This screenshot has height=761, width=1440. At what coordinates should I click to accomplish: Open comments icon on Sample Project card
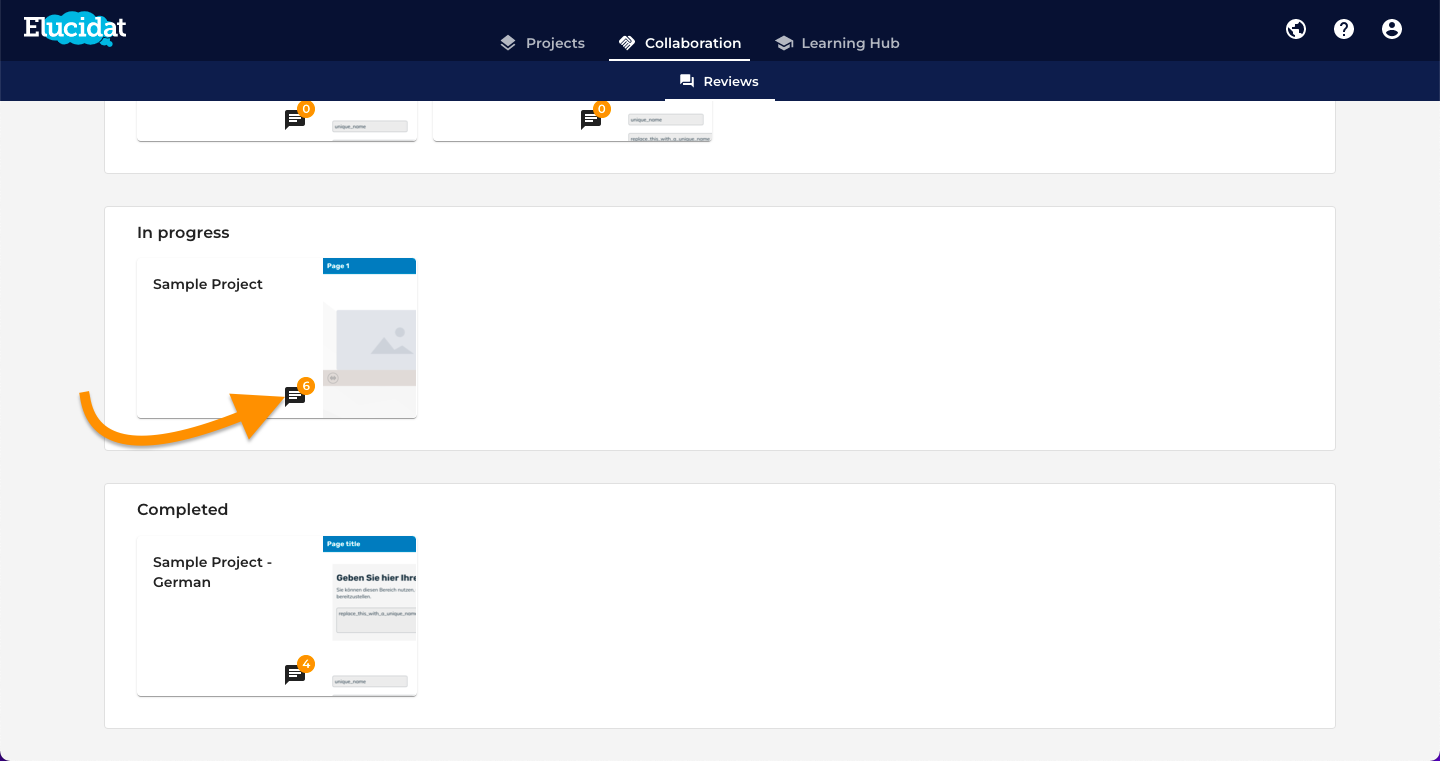pyautogui.click(x=295, y=396)
